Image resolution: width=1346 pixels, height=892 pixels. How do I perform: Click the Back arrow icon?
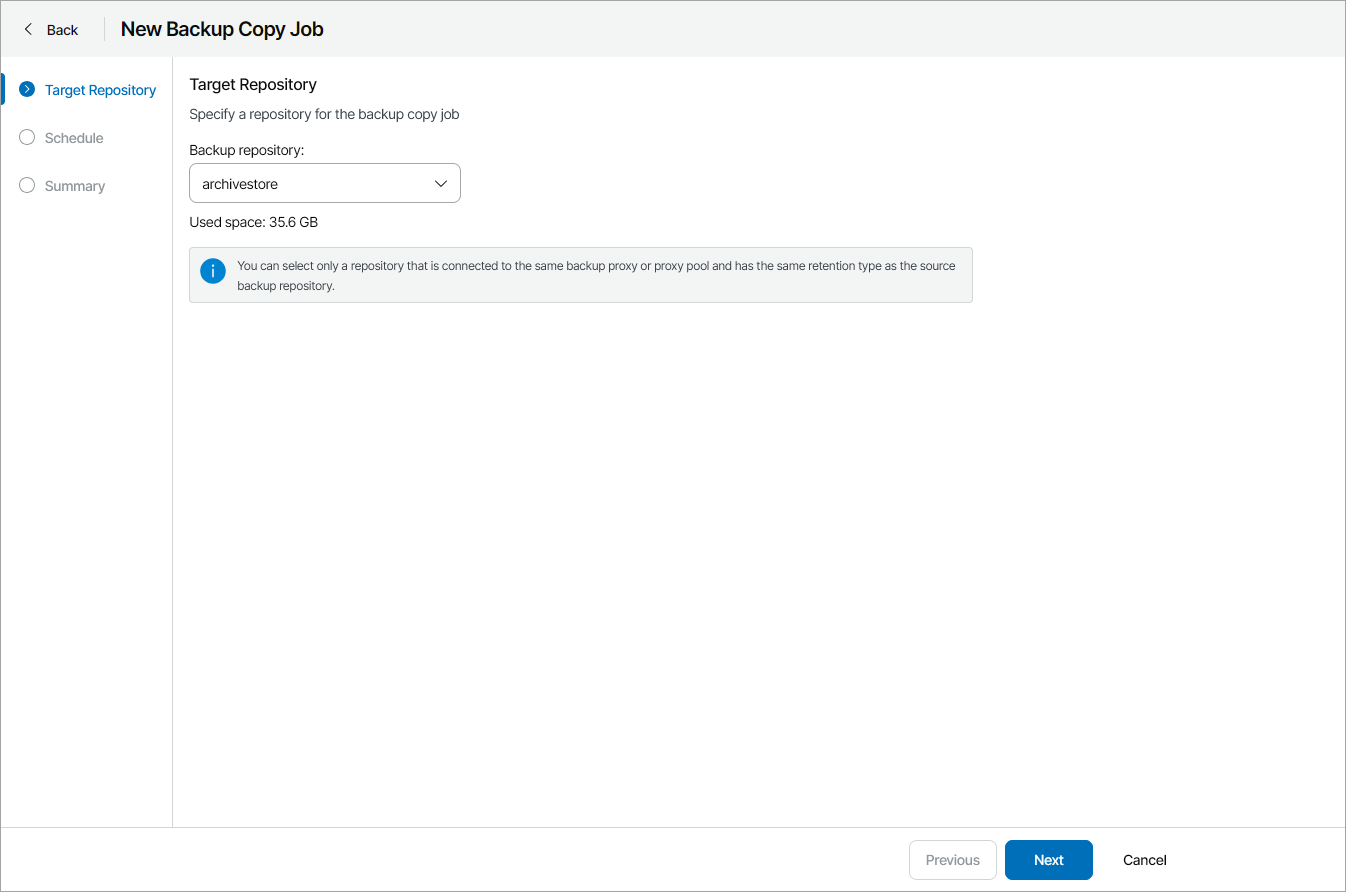[x=28, y=29]
